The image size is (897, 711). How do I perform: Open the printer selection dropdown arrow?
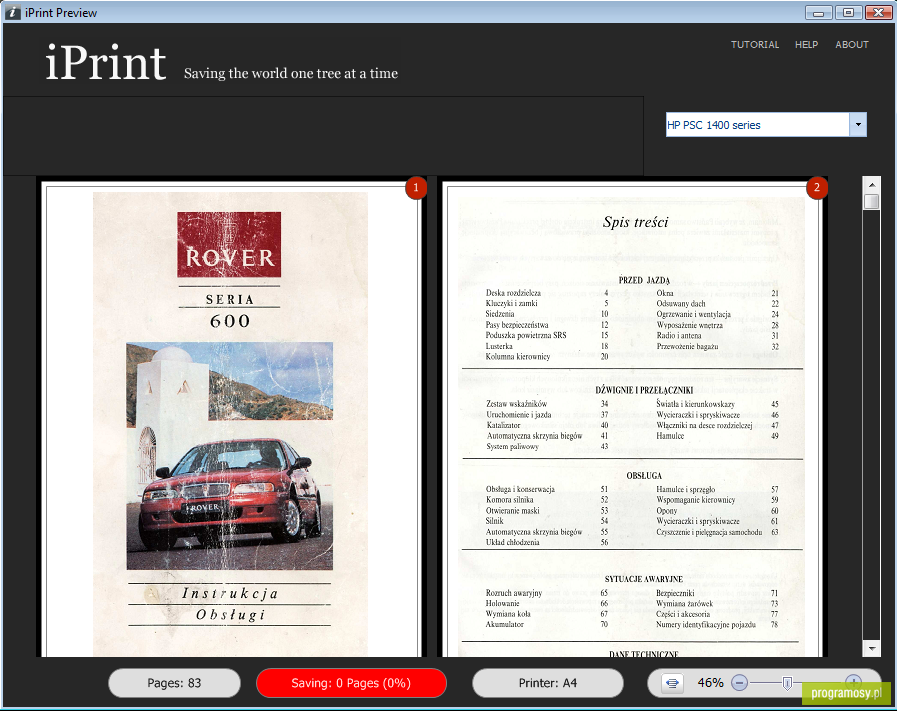pos(858,125)
